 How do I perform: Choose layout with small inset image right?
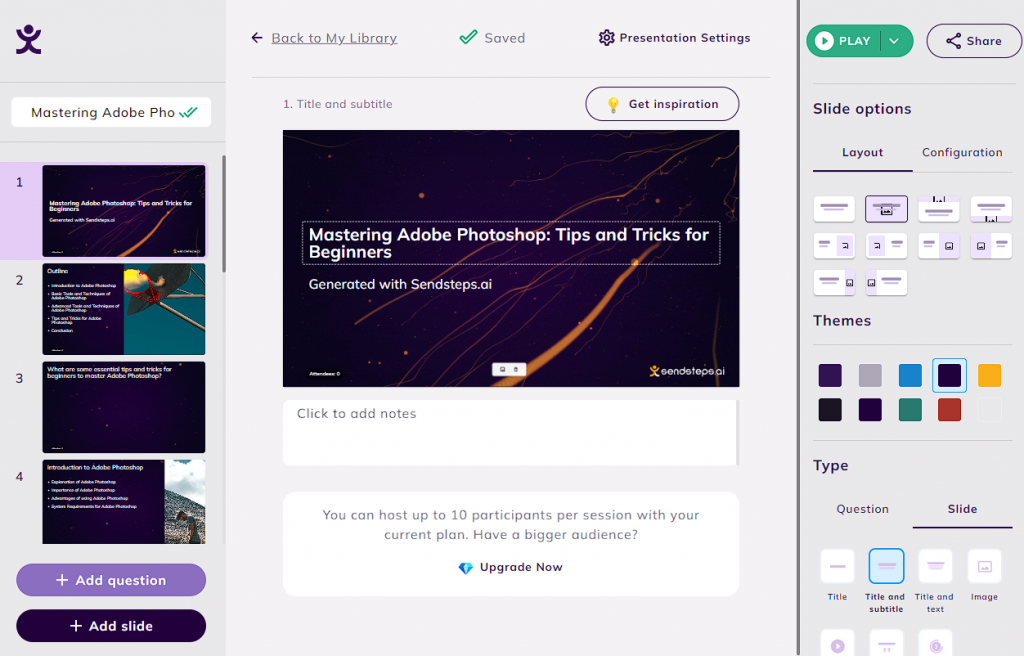834,246
